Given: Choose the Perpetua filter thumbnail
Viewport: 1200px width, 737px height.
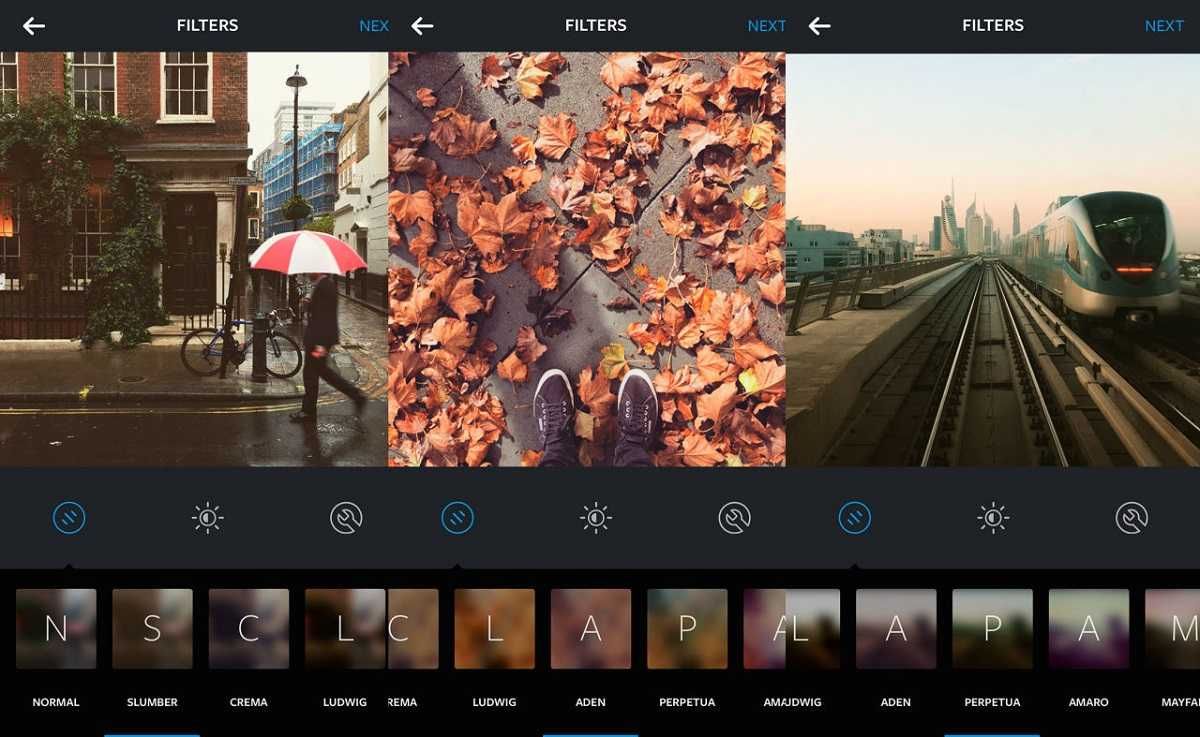Looking at the screenshot, I should coord(687,627).
